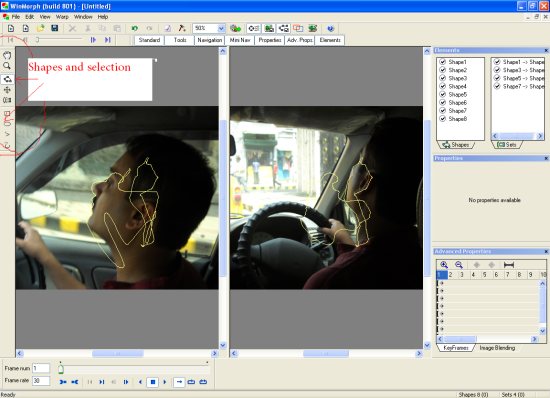Screen dimensions: 550x398
Task: Open the File menu
Action: pos(16,17)
